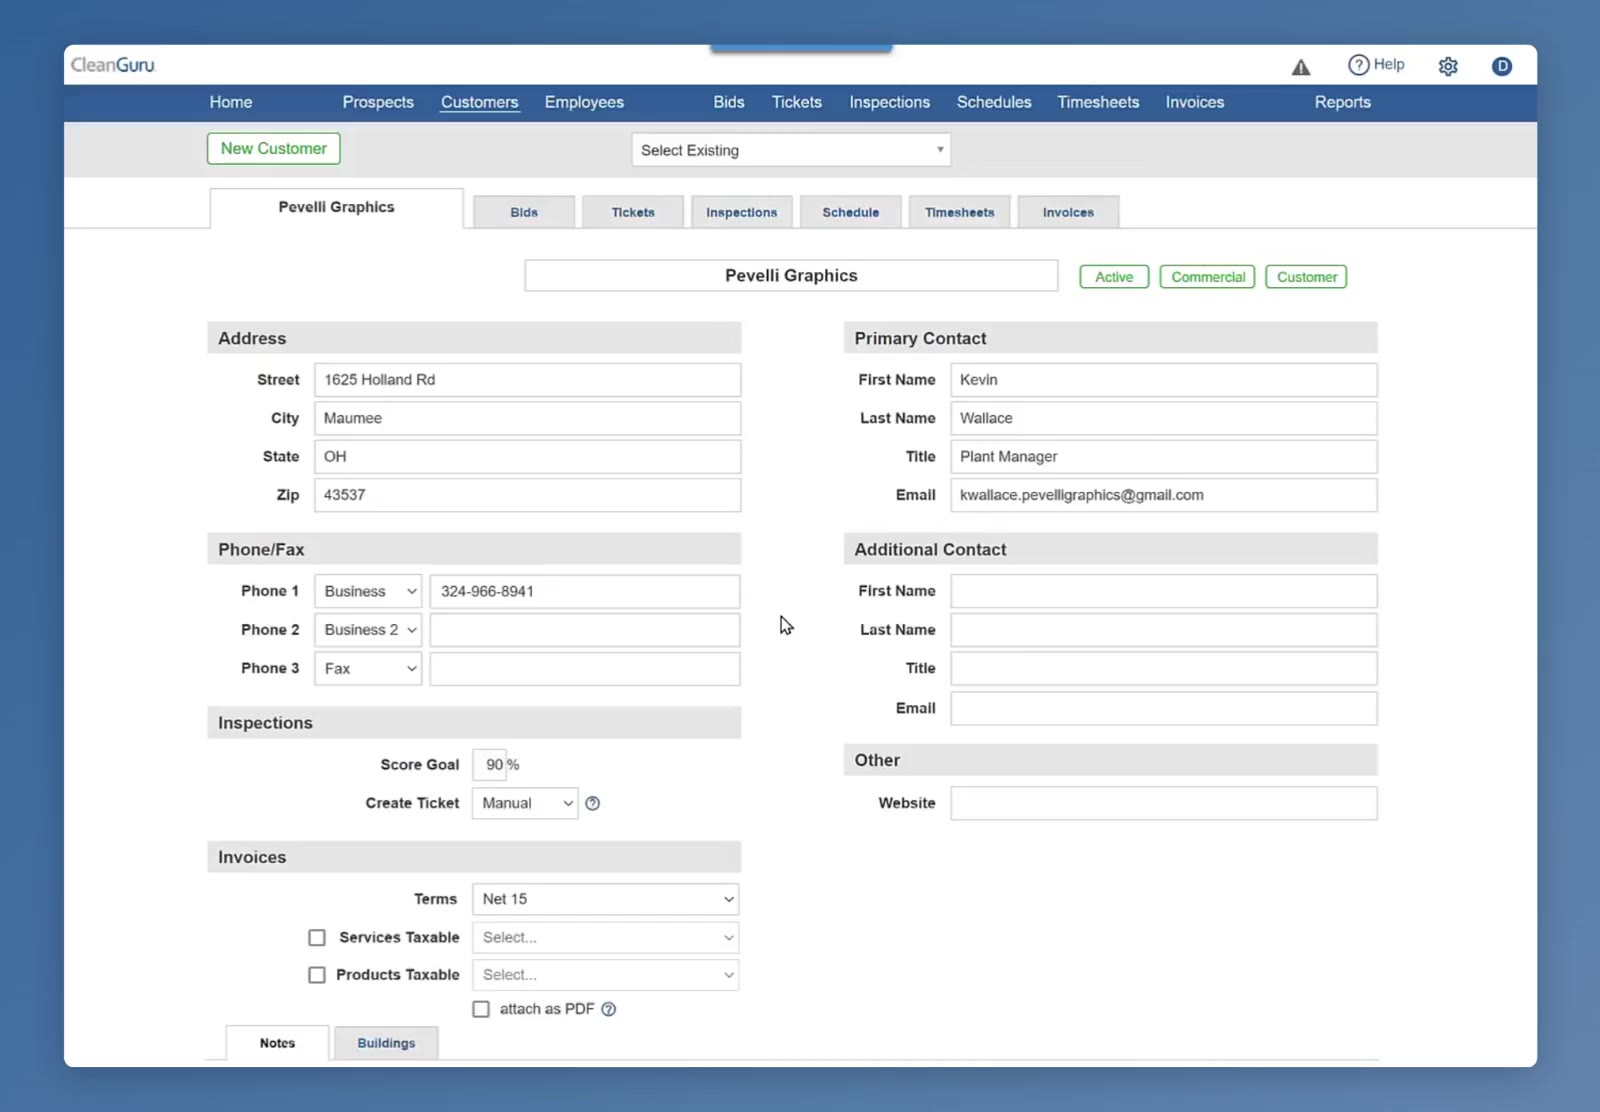
Task: Open settings with the gear icon
Action: pos(1448,66)
